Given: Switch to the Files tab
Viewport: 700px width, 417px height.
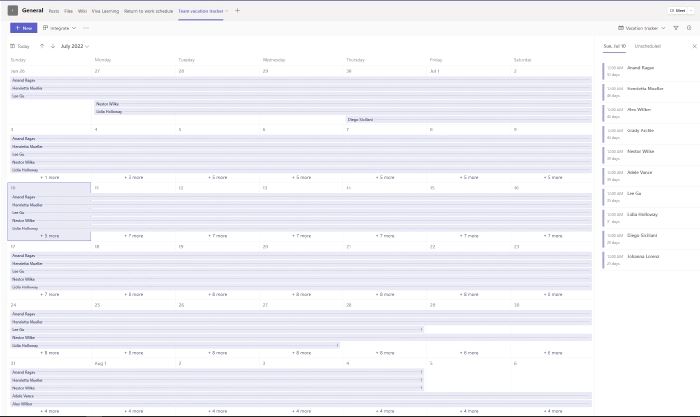Looking at the screenshot, I should click(x=68, y=11).
